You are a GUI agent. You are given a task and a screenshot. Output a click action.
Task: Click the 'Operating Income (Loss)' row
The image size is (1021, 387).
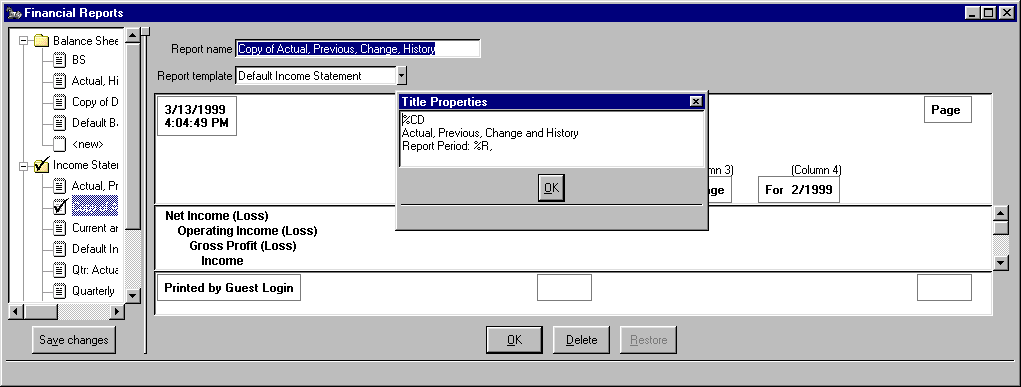247,231
